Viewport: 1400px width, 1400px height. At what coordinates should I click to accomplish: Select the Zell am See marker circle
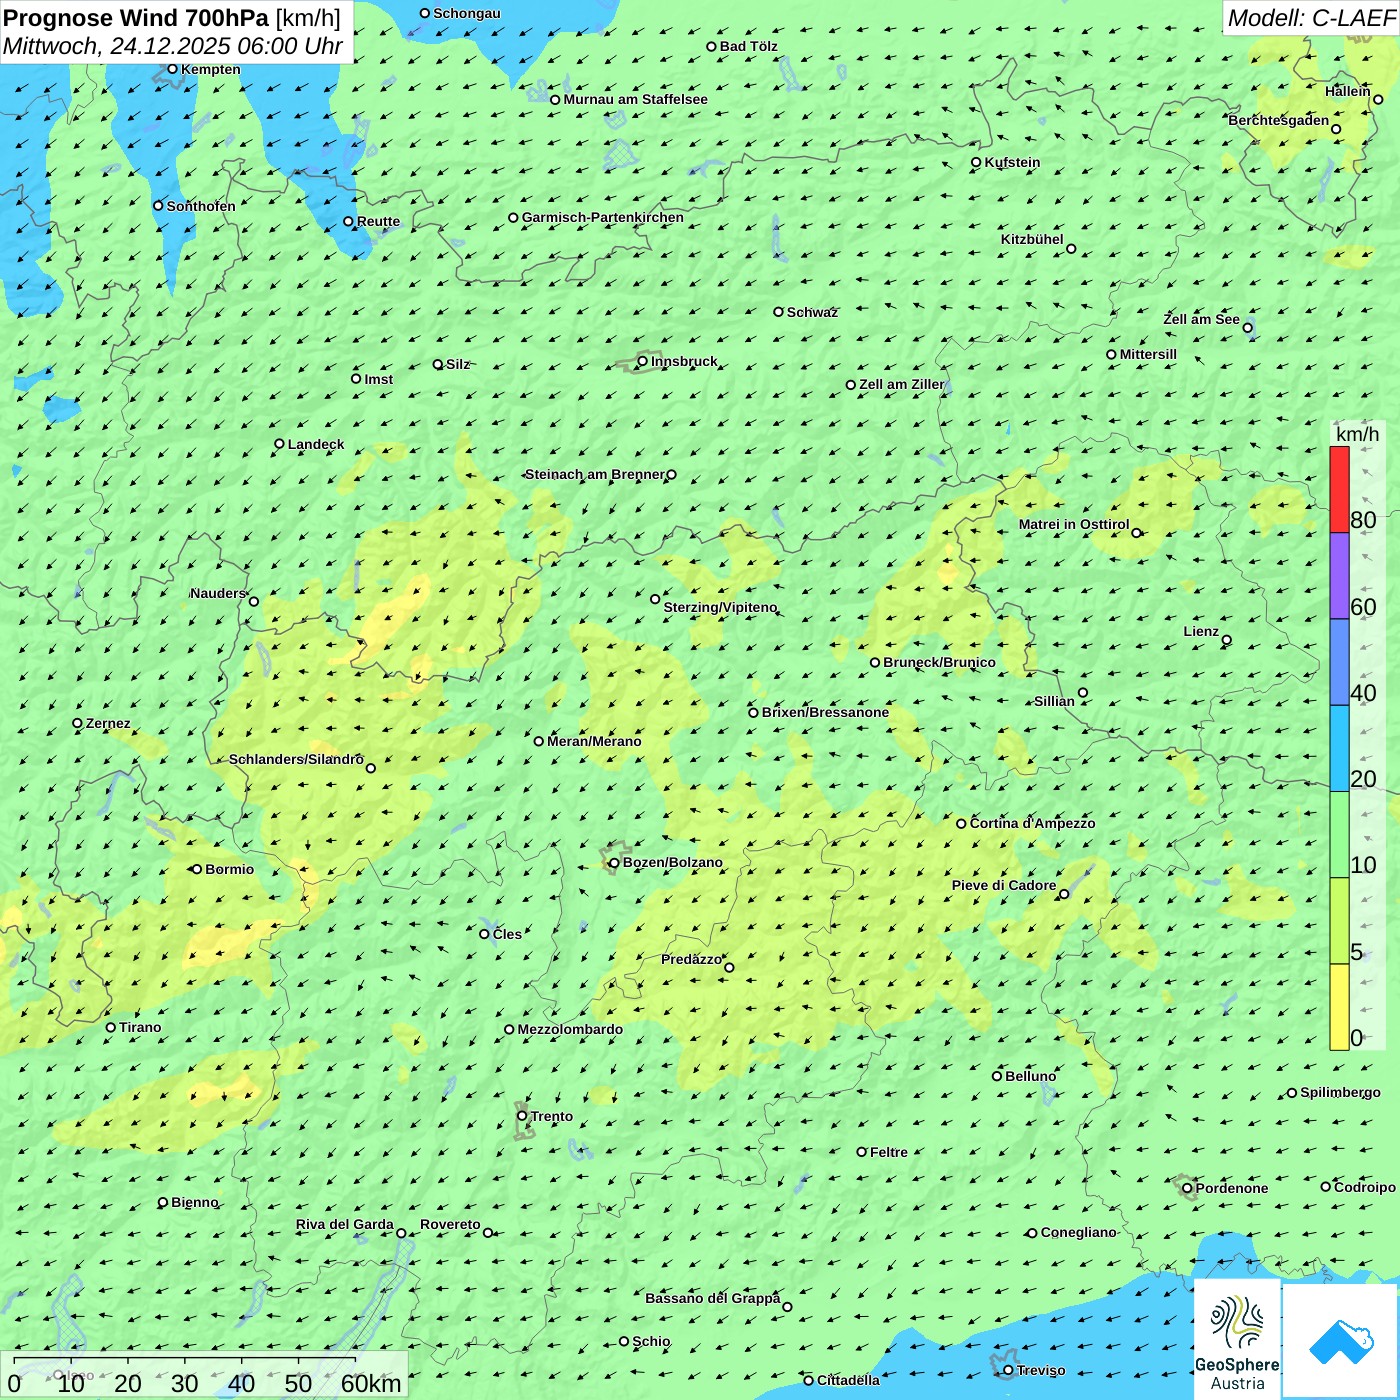(x=1247, y=327)
